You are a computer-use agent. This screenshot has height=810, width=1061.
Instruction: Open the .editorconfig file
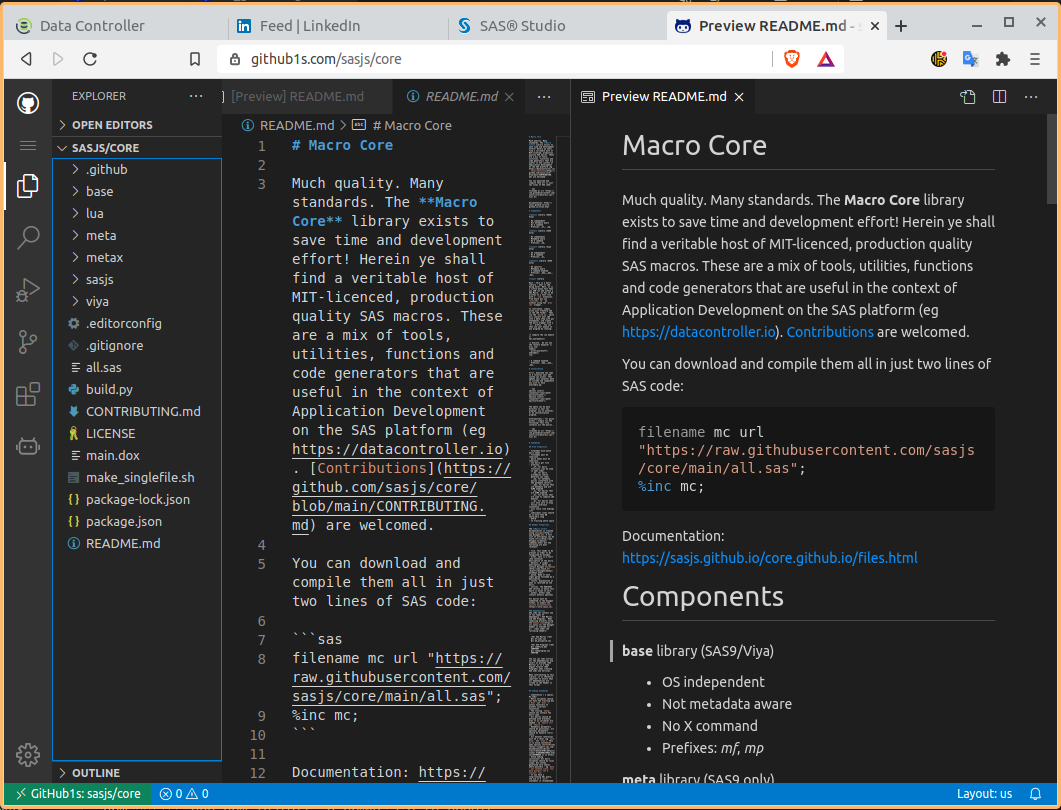pos(137,323)
